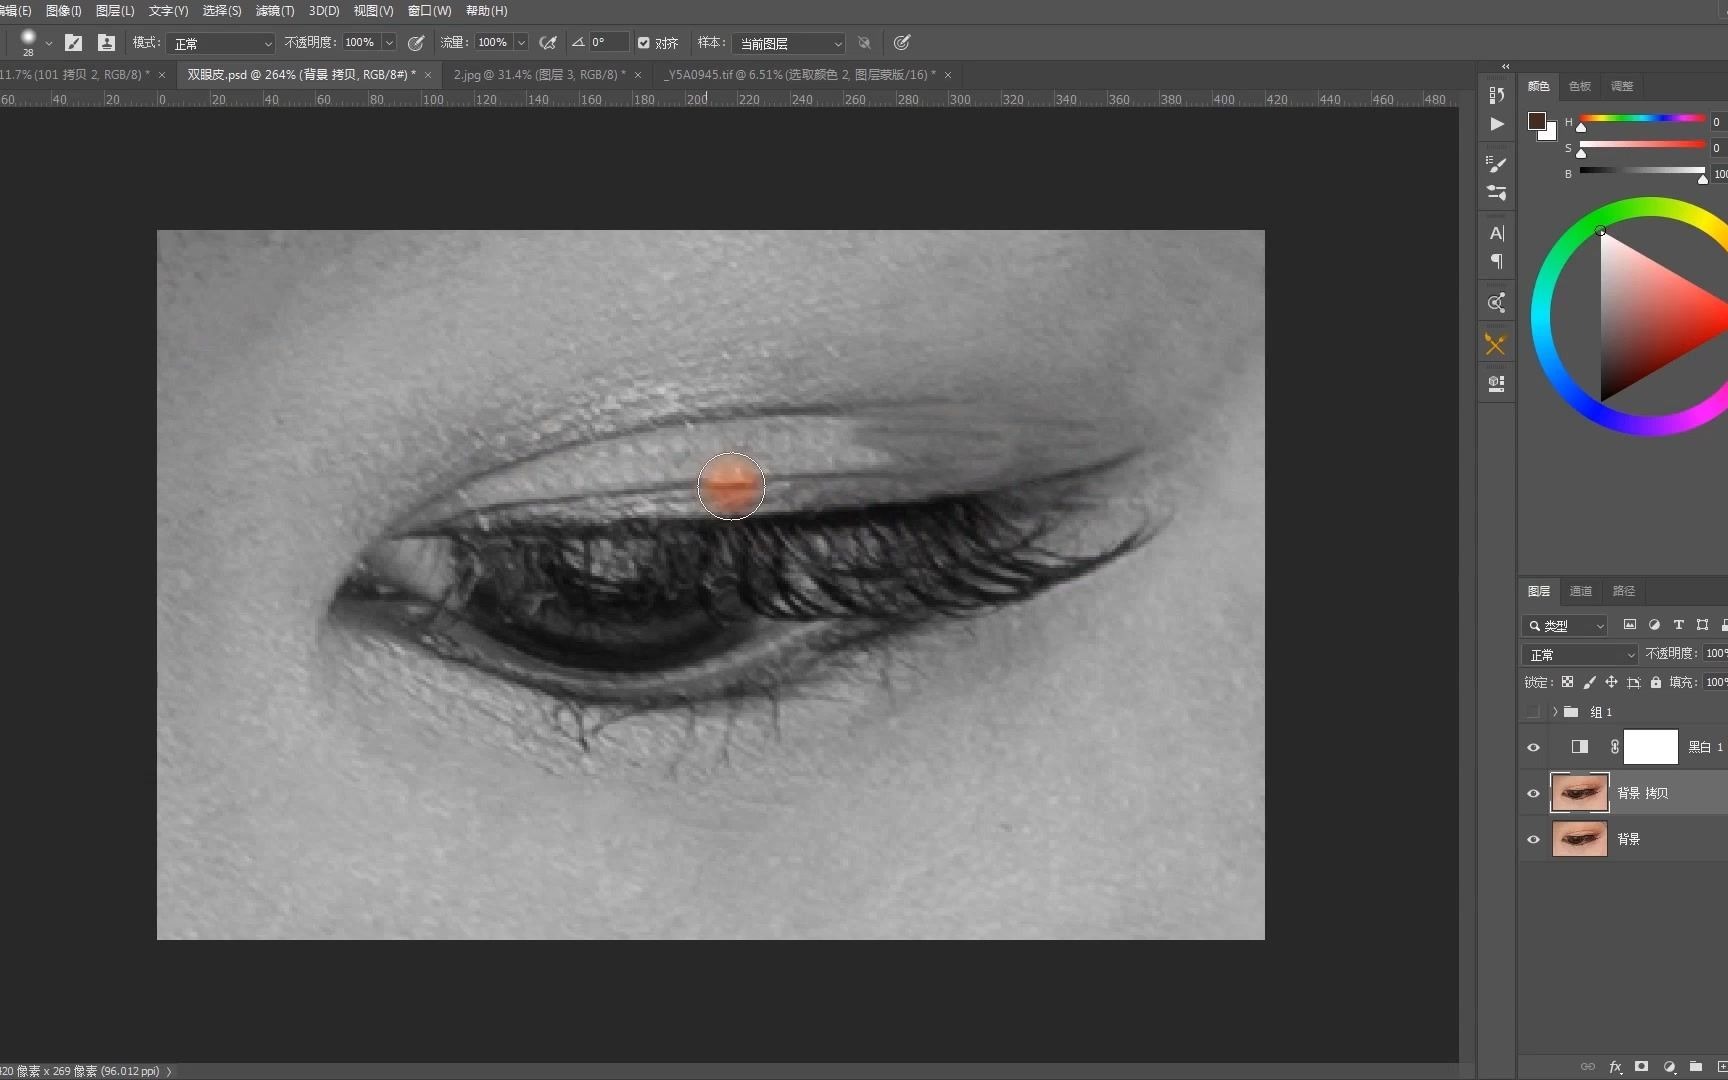Filter layers by pixel layer icon
The height and width of the screenshot is (1080, 1728).
tap(1630, 625)
